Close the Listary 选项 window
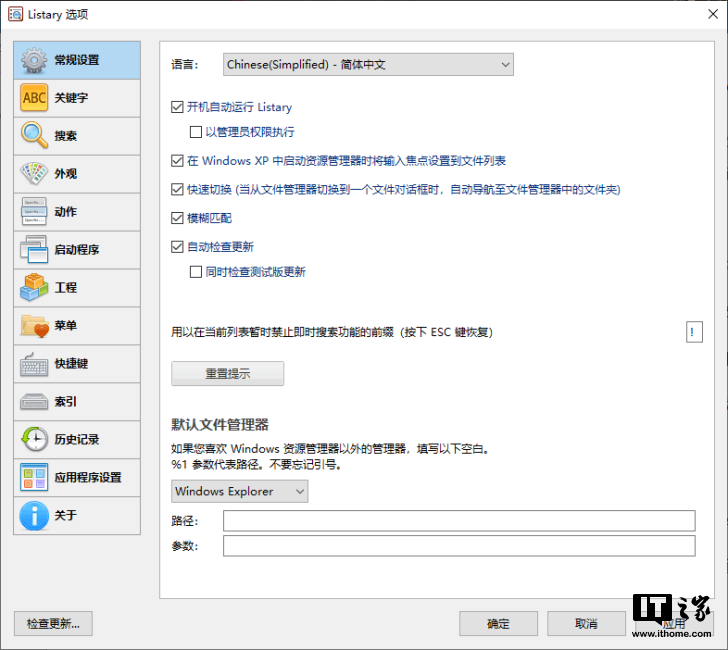 coord(713,14)
